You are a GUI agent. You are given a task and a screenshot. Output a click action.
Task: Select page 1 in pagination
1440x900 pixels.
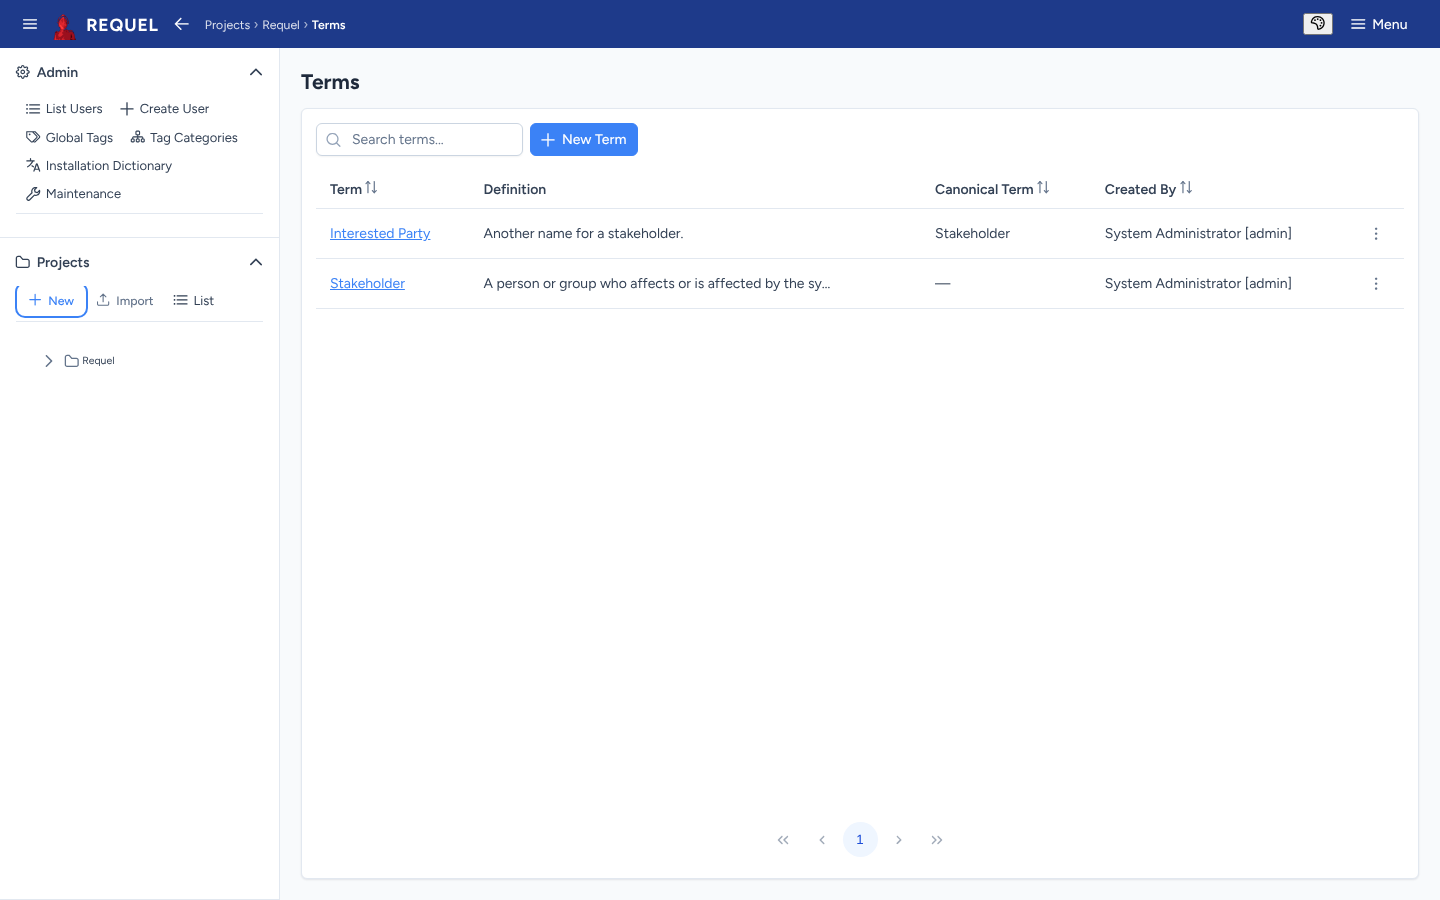860,840
